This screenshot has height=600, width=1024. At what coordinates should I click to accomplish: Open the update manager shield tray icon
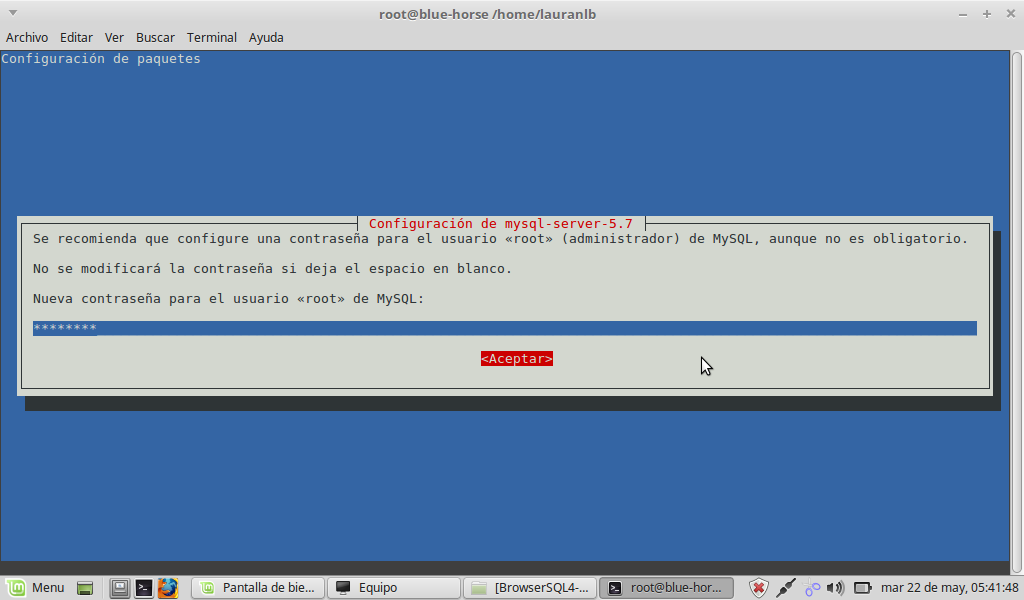(x=759, y=588)
